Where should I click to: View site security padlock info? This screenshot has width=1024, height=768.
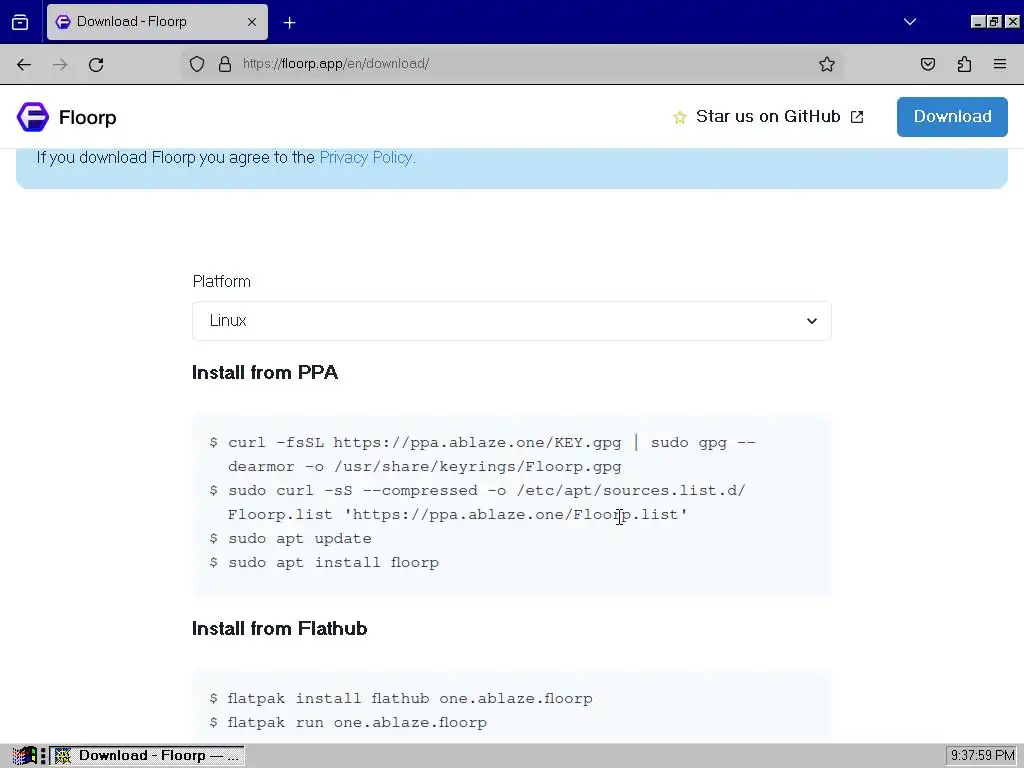click(225, 64)
